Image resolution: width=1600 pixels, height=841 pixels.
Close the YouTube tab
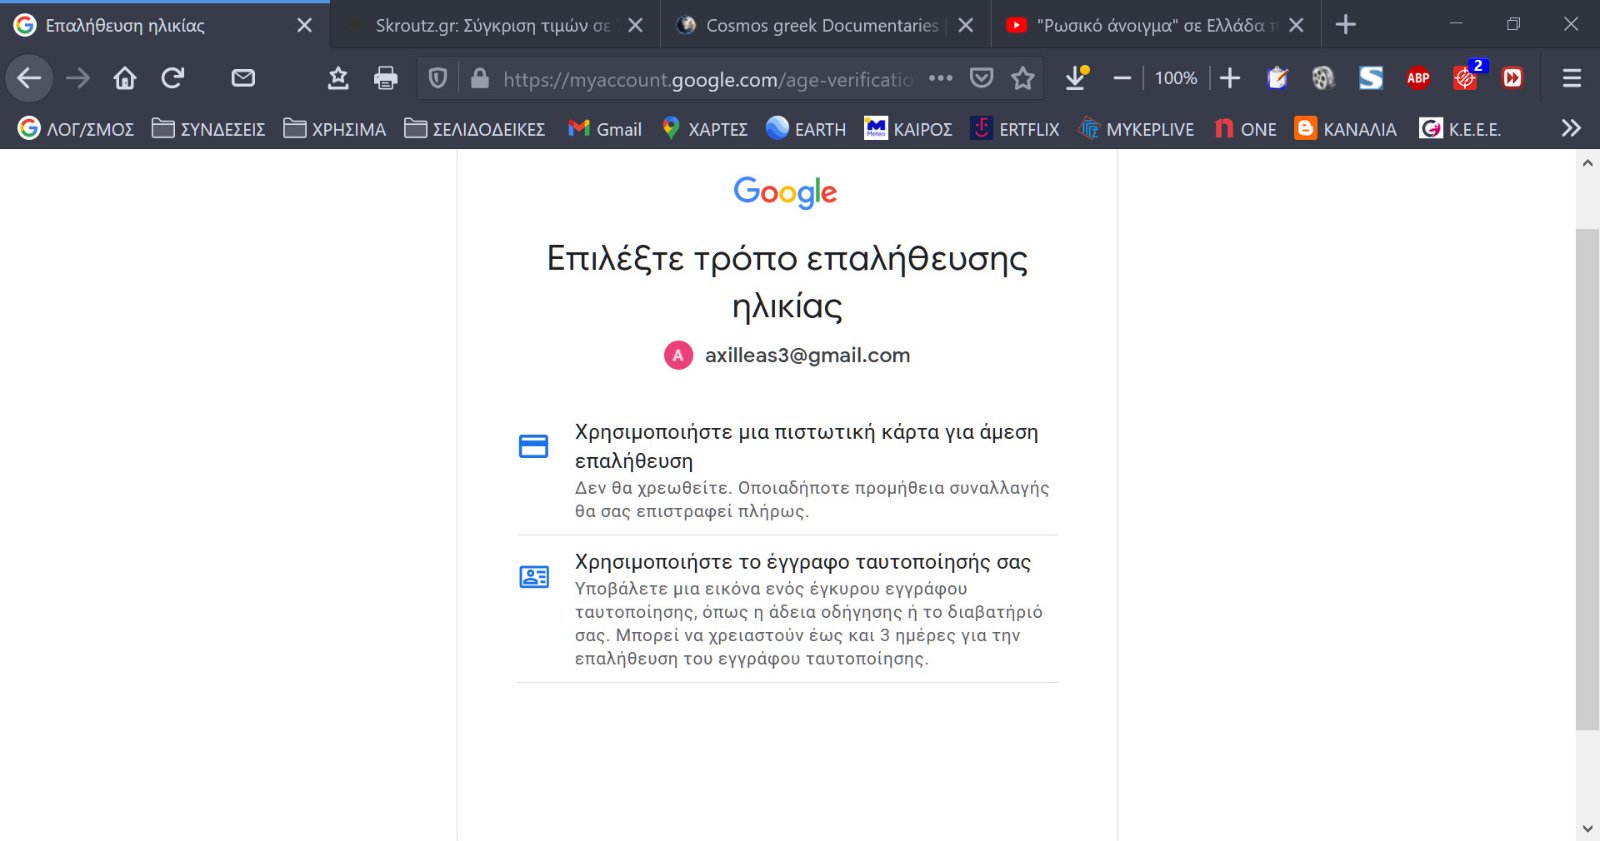1296,25
